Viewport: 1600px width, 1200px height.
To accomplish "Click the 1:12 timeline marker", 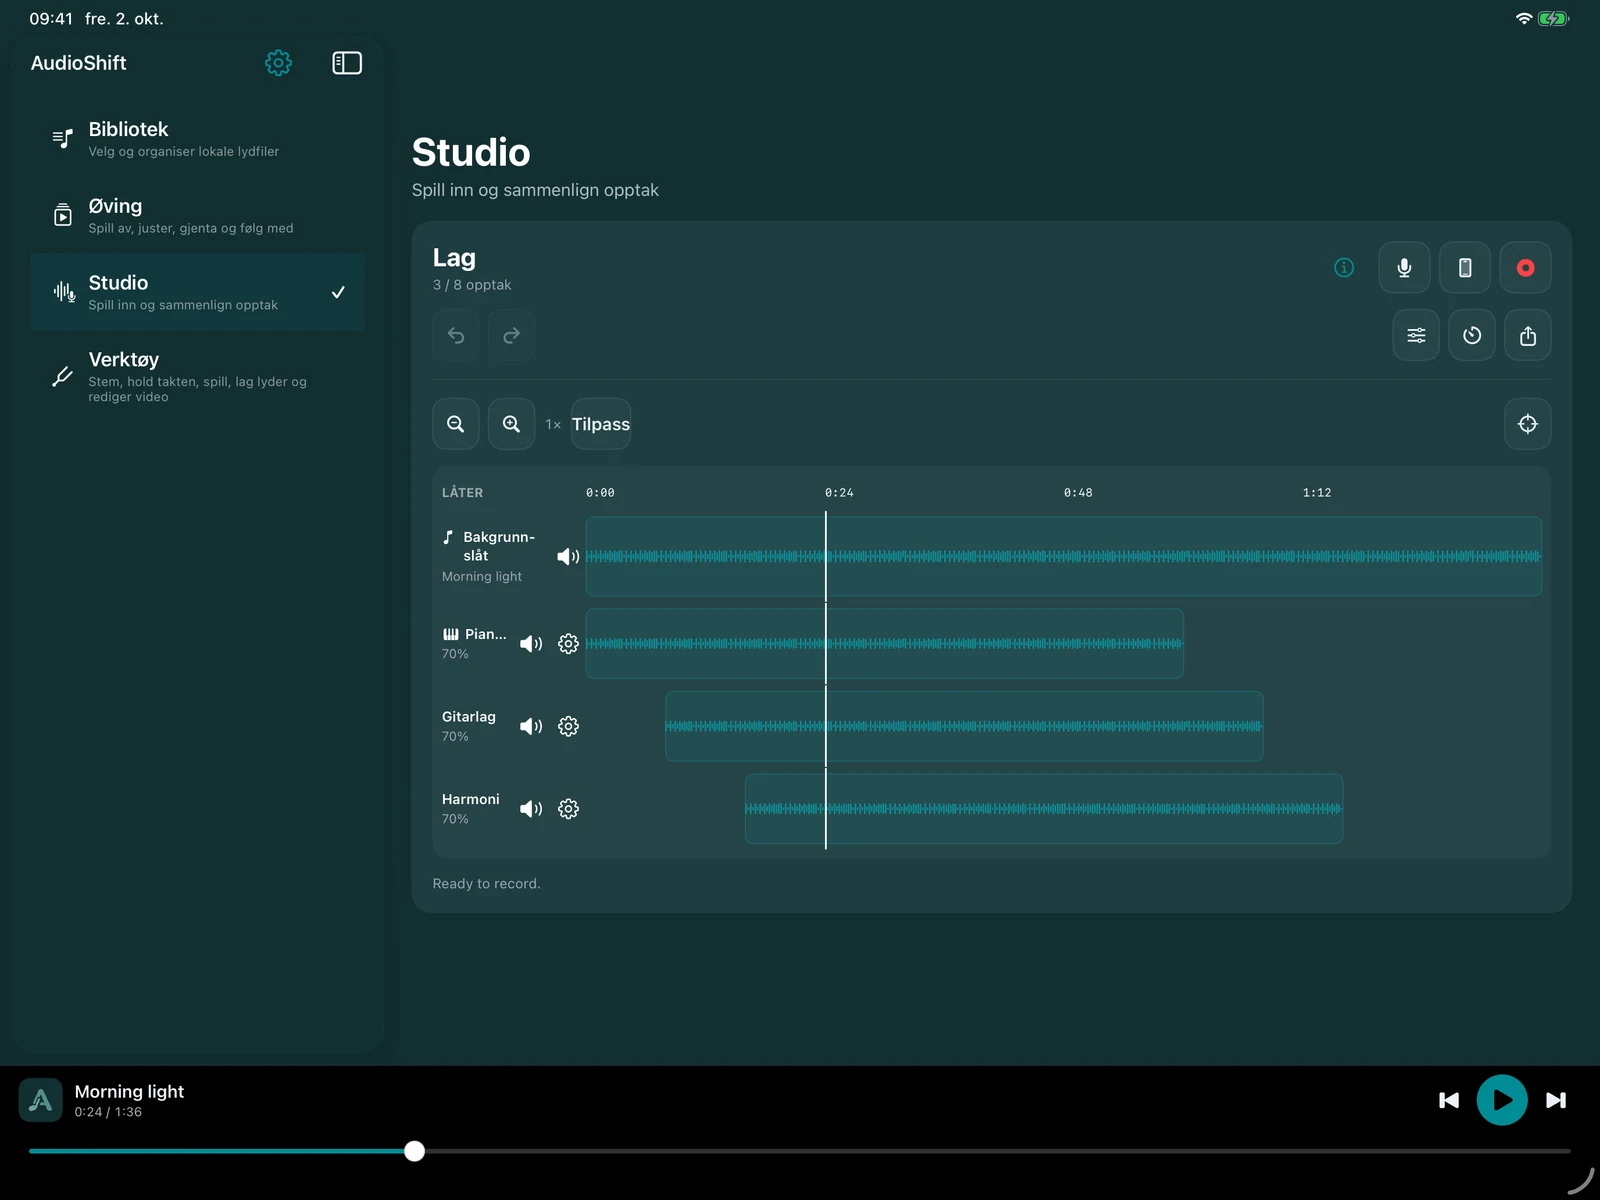I will click(1317, 493).
